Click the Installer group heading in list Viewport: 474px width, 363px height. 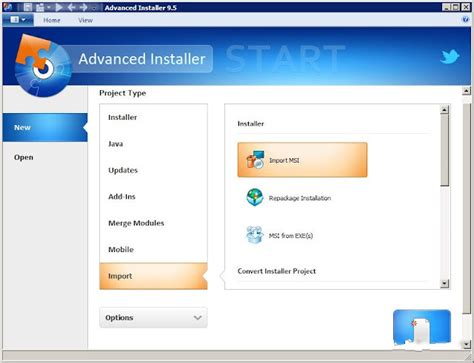click(251, 124)
